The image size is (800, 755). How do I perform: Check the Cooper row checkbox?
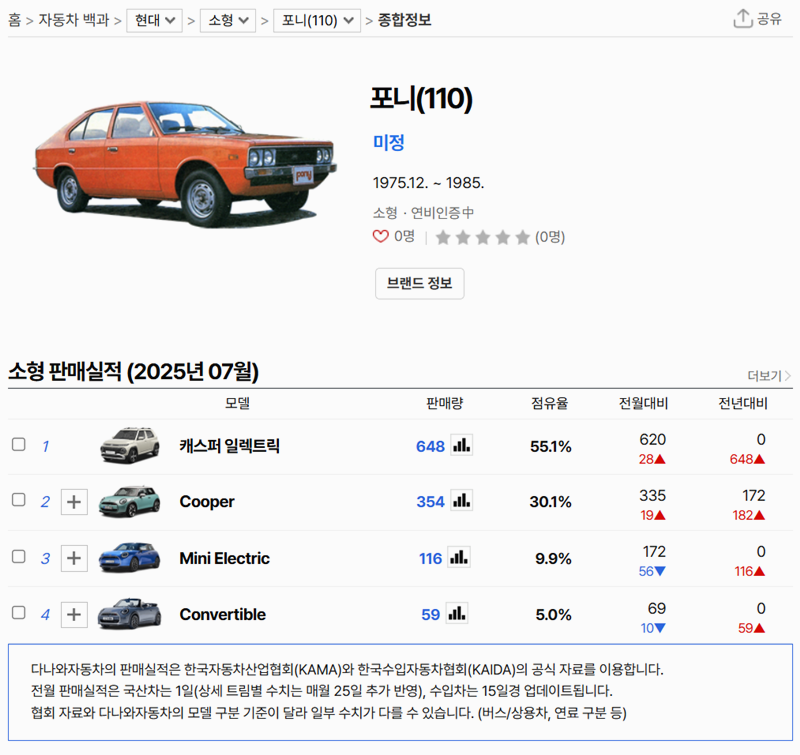tap(19, 500)
